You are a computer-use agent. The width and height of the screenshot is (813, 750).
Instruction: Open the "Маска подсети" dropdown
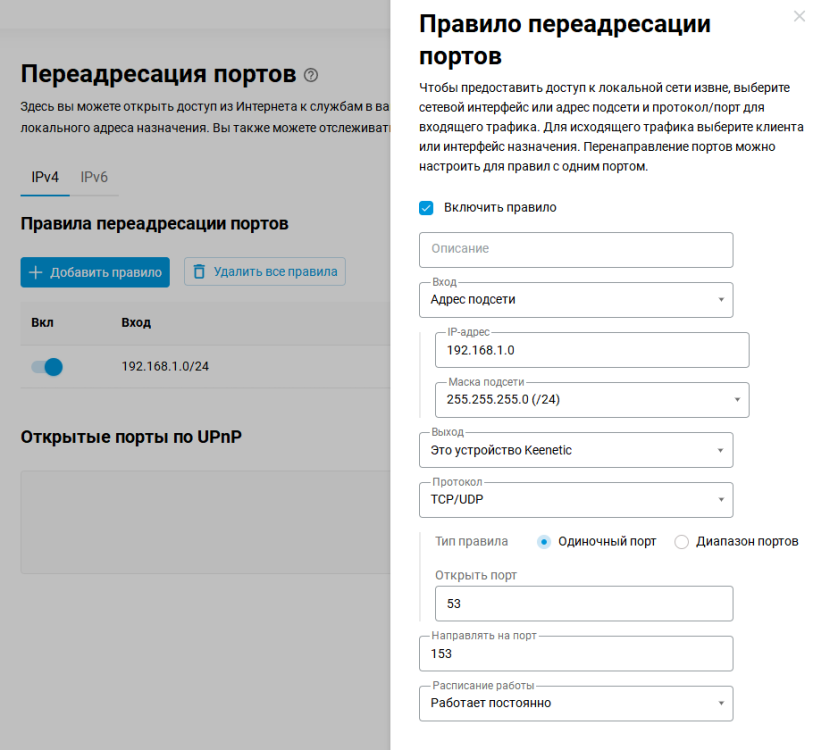591,399
